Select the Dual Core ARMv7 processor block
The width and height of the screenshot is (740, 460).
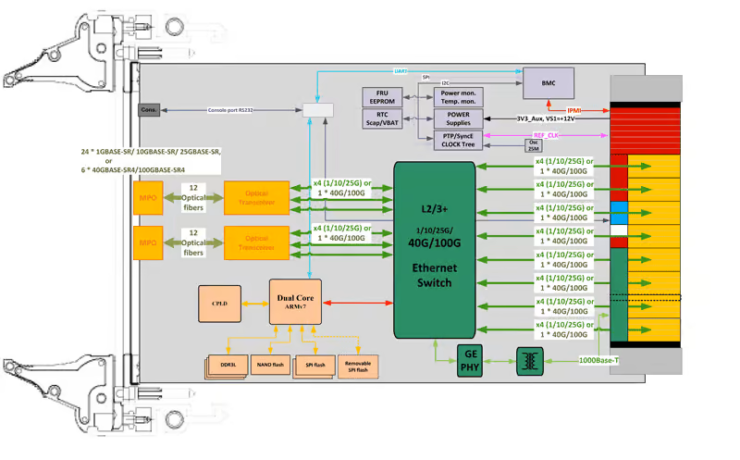(x=295, y=302)
